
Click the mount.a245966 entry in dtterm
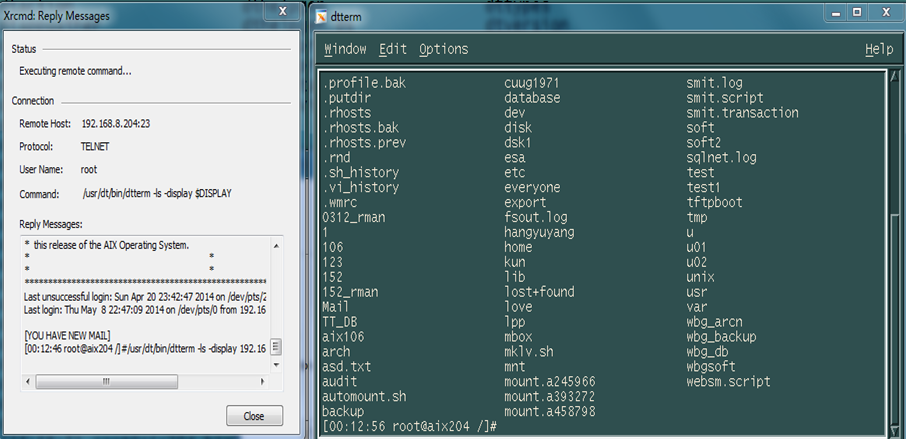(549, 382)
